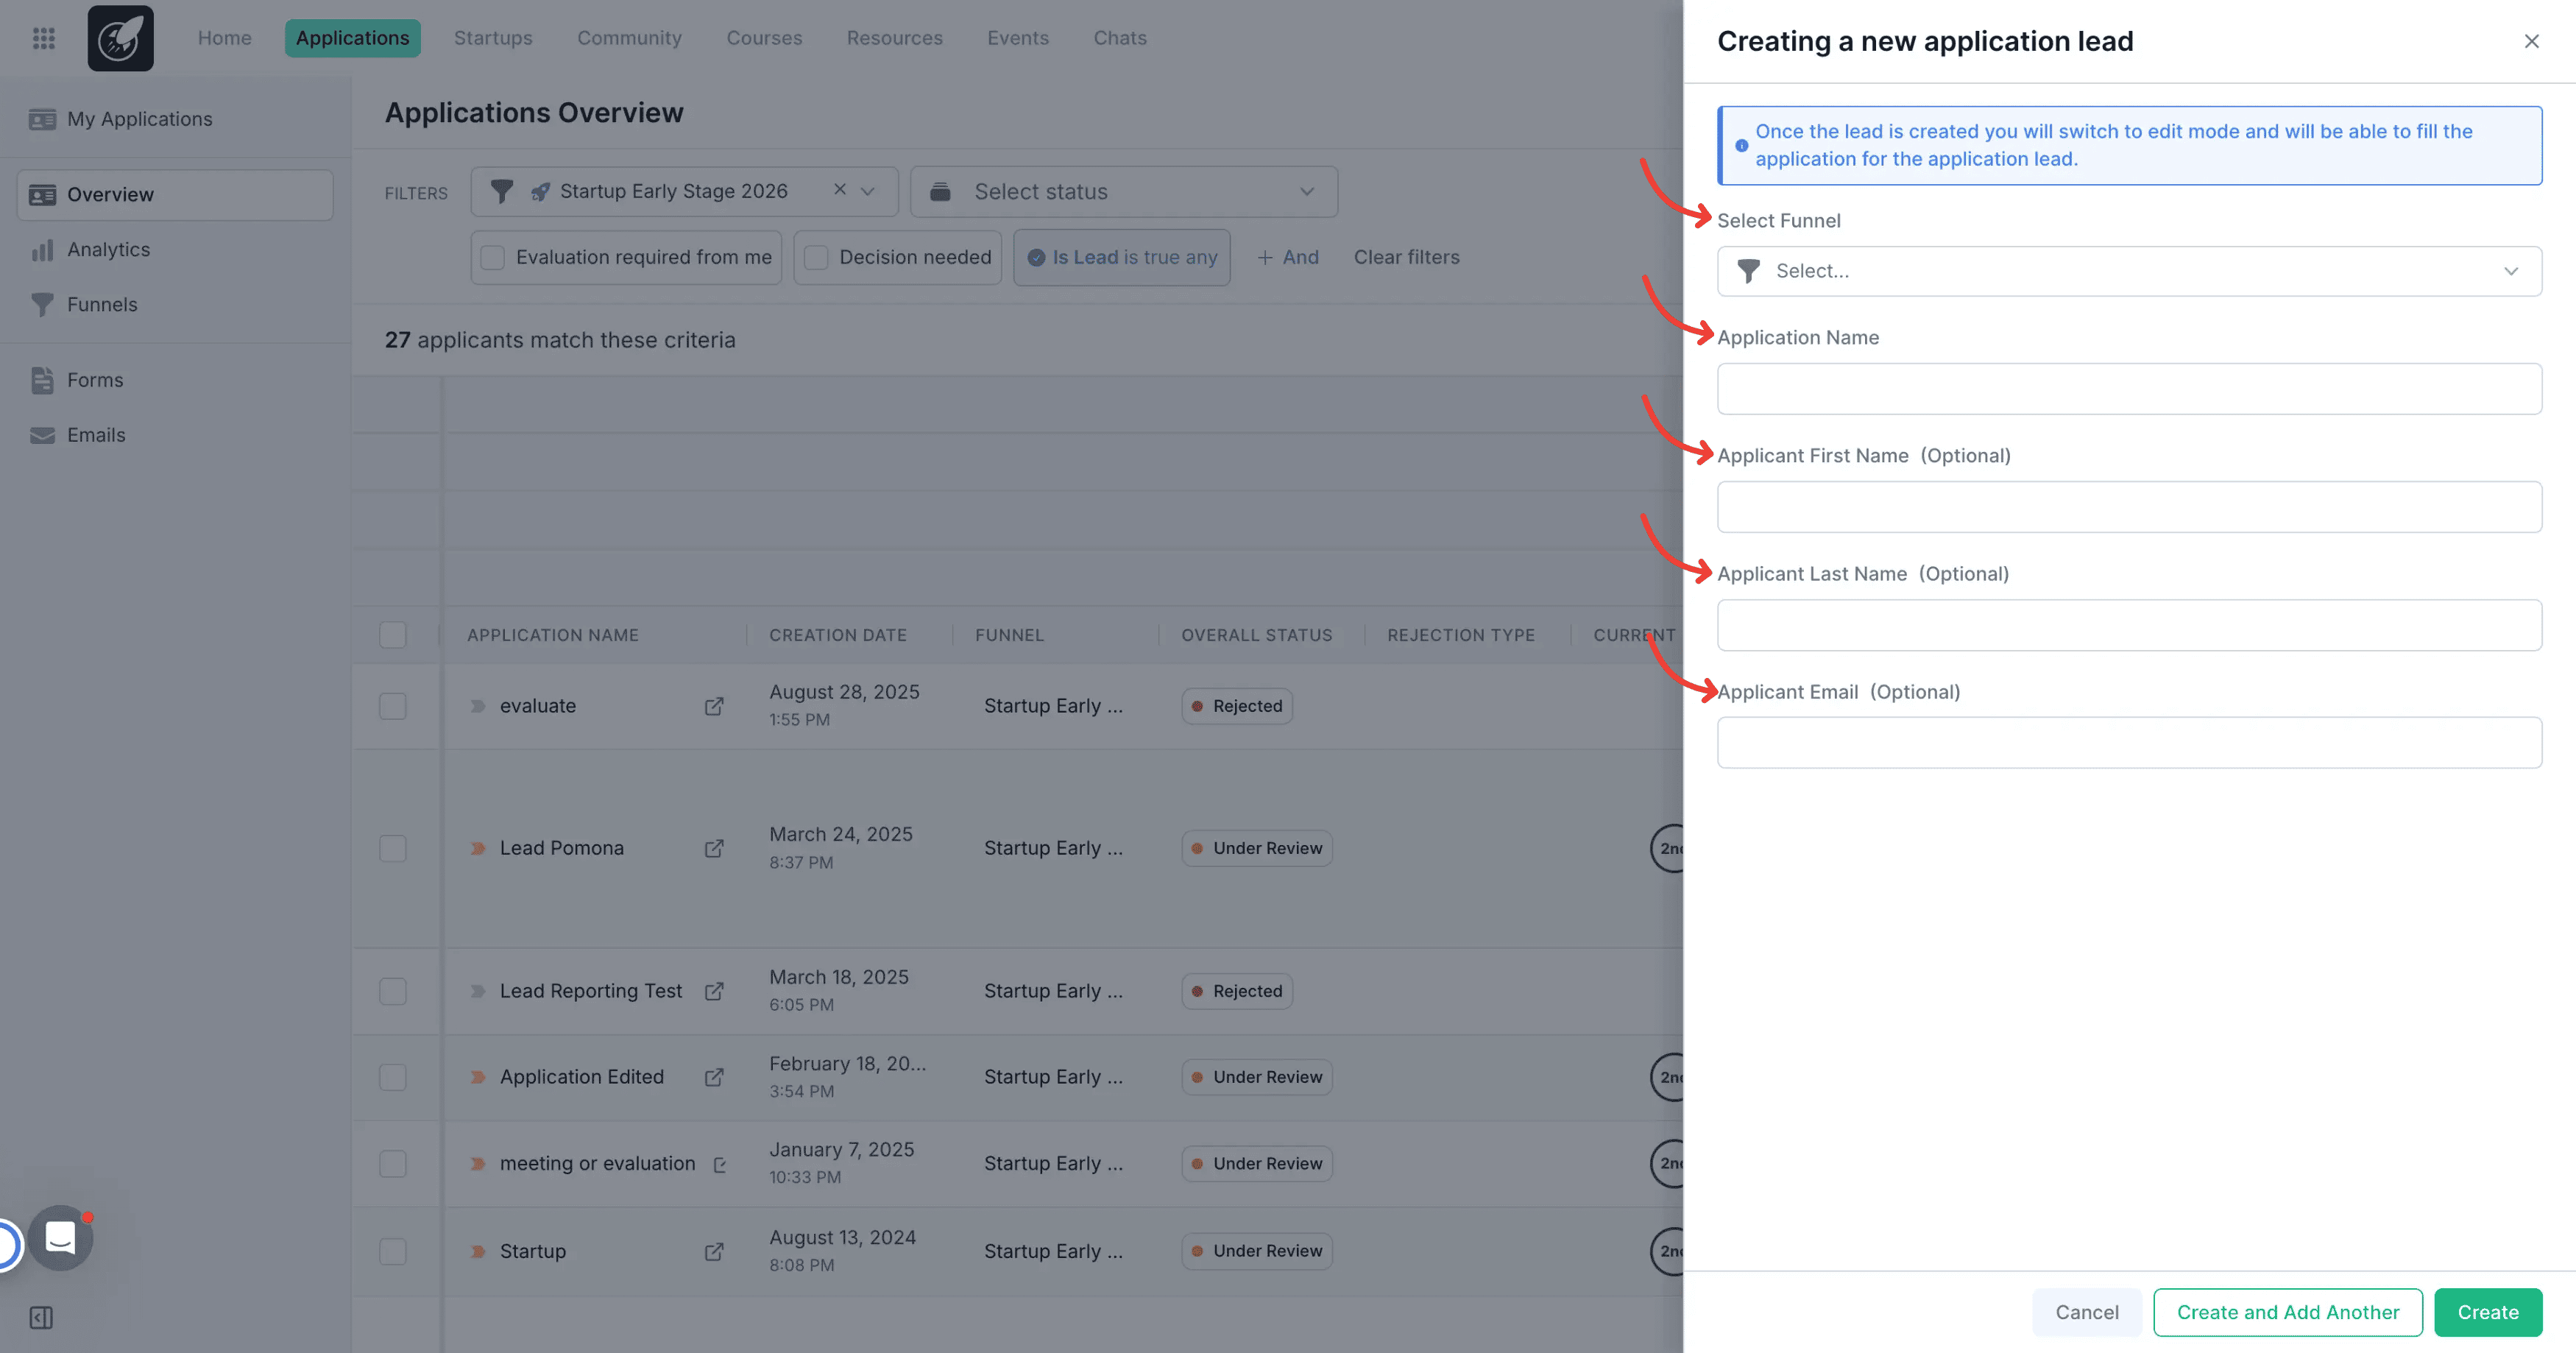The width and height of the screenshot is (2576, 1353).
Task: Close the new application lead panel
Action: (2531, 41)
